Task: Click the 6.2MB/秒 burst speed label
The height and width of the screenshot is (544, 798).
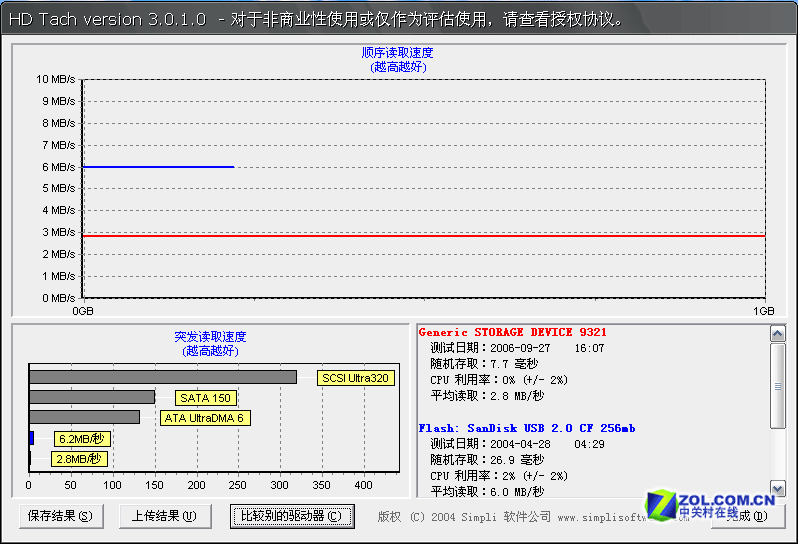Action: pos(82,439)
